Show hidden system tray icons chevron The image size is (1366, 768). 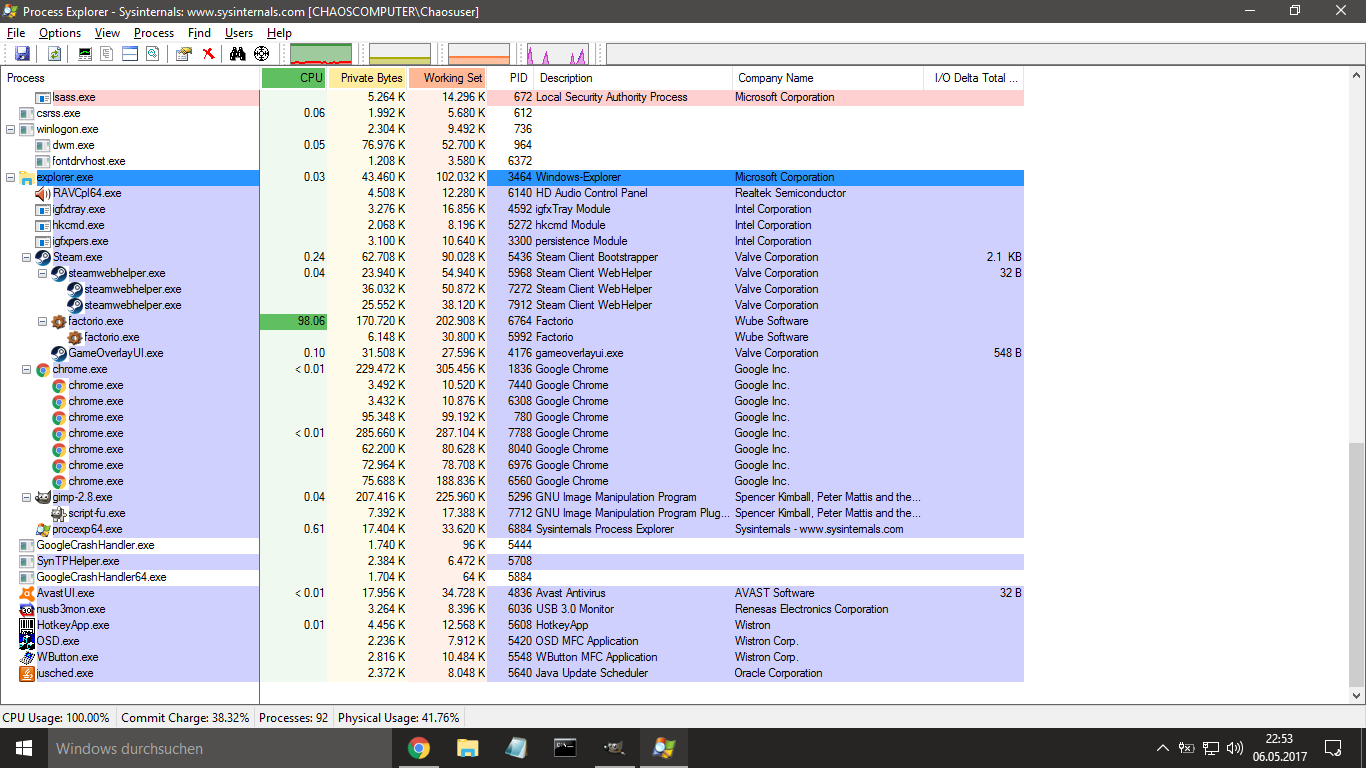click(x=1162, y=748)
